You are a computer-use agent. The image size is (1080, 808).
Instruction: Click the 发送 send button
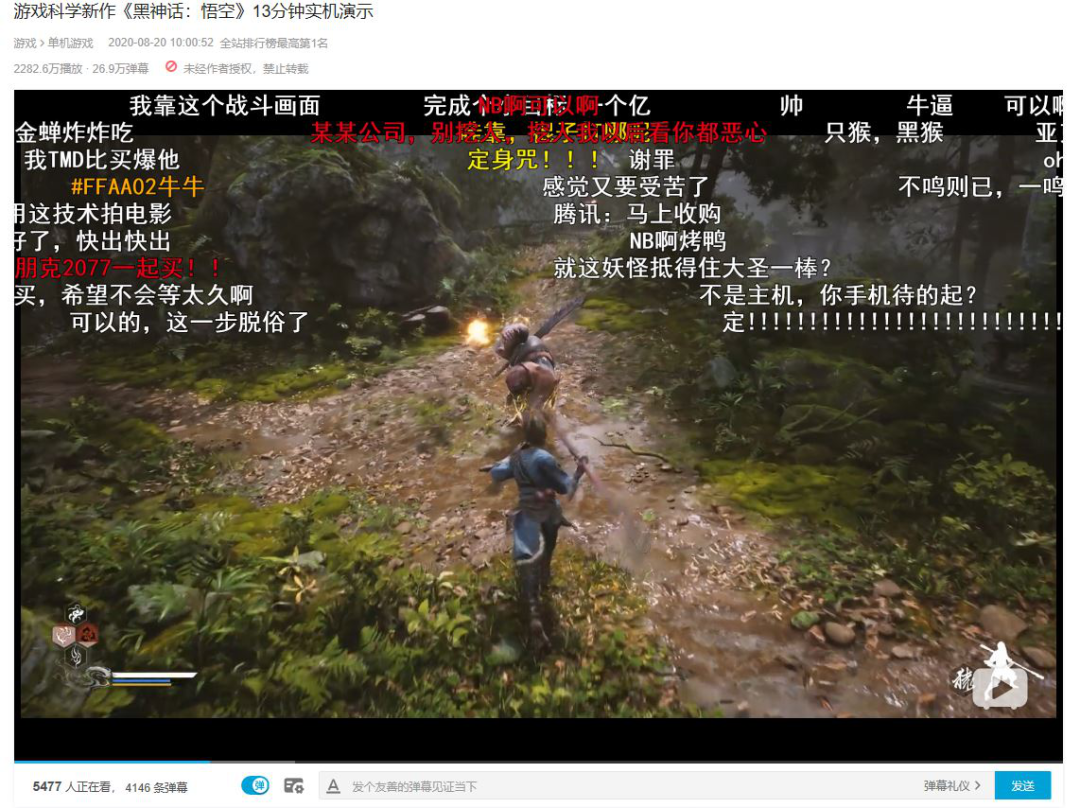pos(1023,786)
